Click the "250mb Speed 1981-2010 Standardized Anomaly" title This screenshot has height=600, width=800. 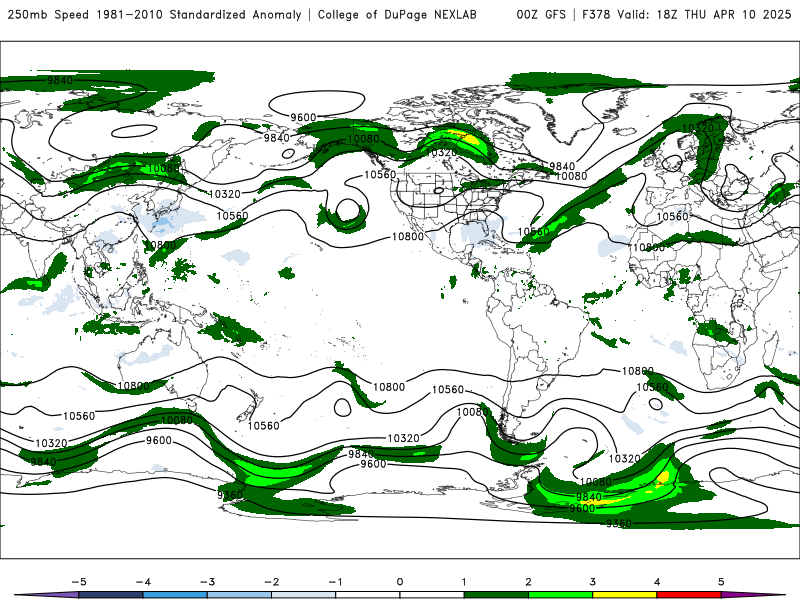tap(155, 14)
